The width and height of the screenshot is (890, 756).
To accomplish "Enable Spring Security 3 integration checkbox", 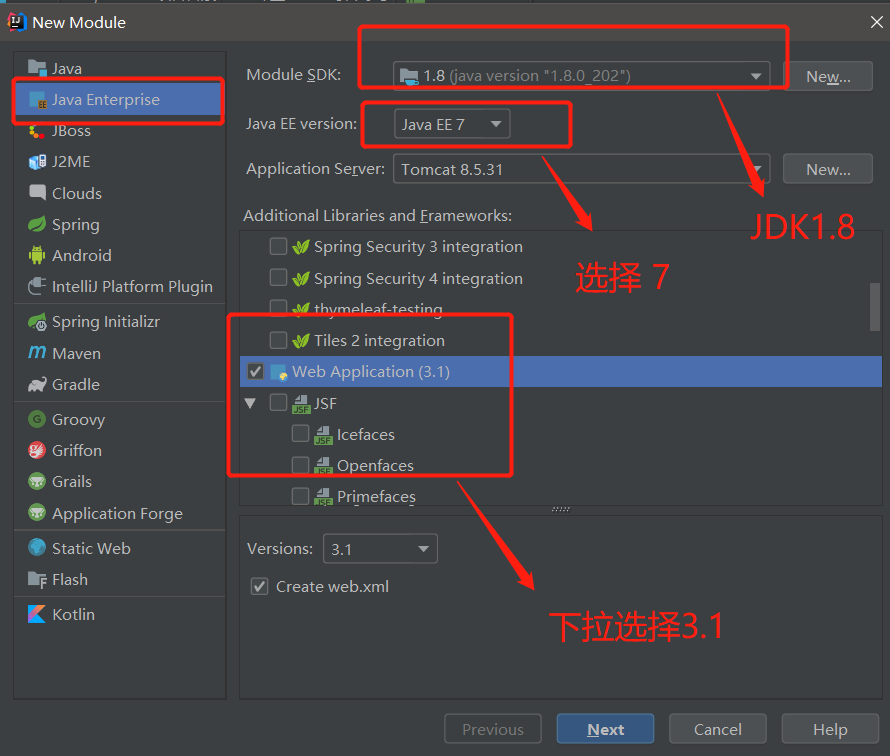I will pyautogui.click(x=278, y=246).
